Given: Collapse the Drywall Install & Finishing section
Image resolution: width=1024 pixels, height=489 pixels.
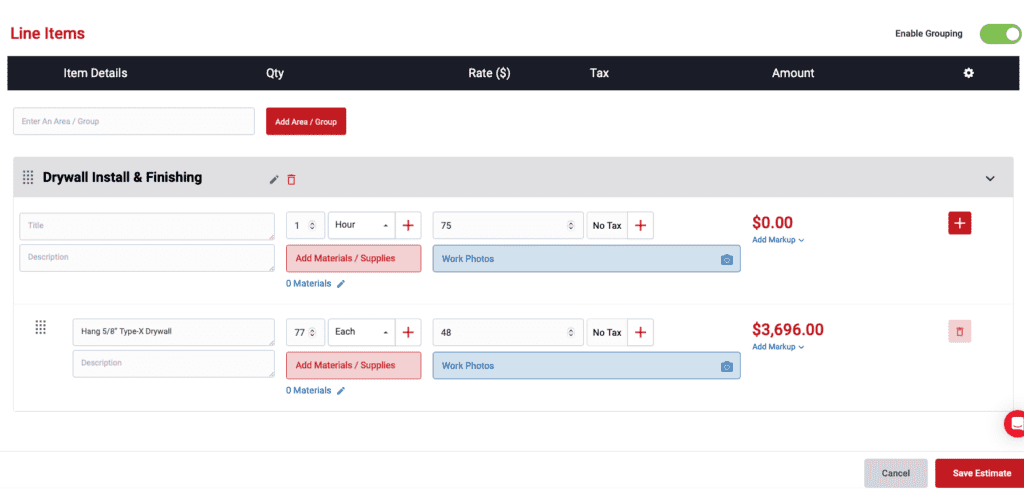Looking at the screenshot, I should (990, 179).
